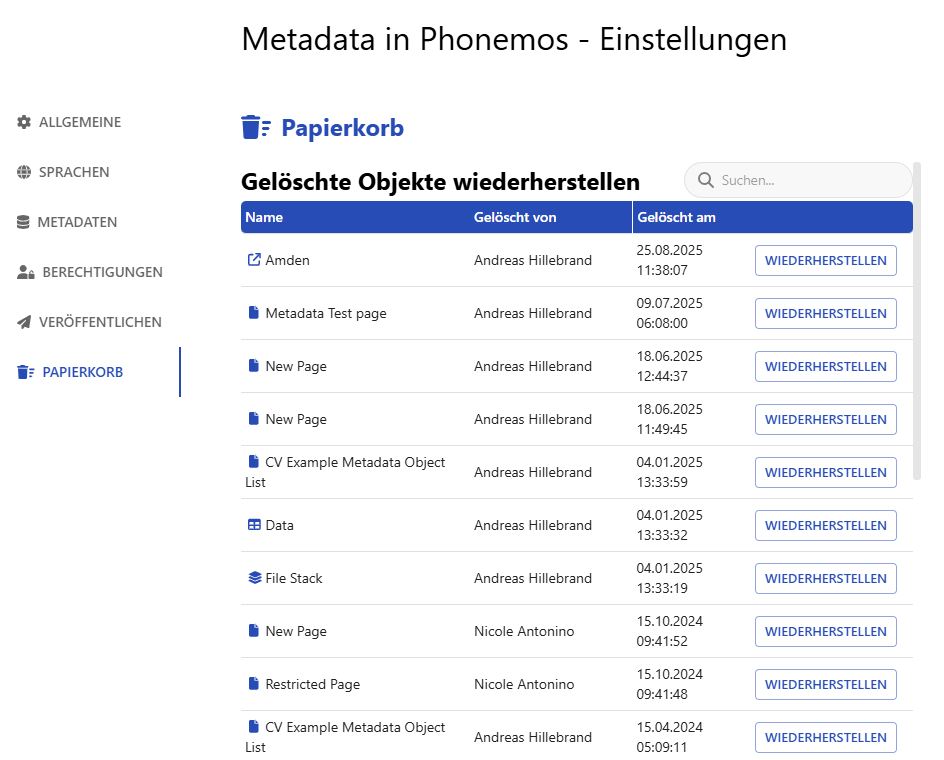
Task: Click the large trash icon in Papierkorb heading
Action: coord(256,128)
